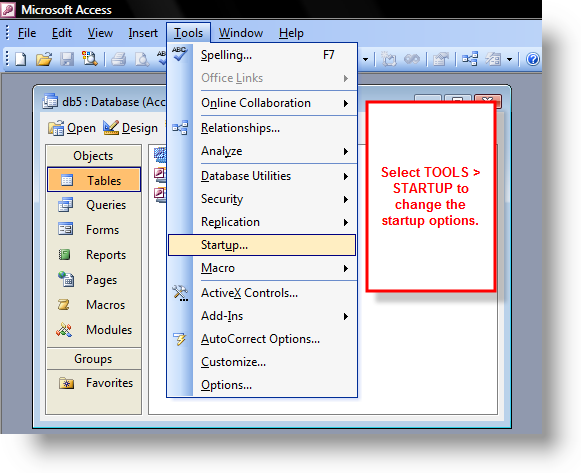Expand the Add-Ins submenu
581x473 pixels.
point(262,316)
